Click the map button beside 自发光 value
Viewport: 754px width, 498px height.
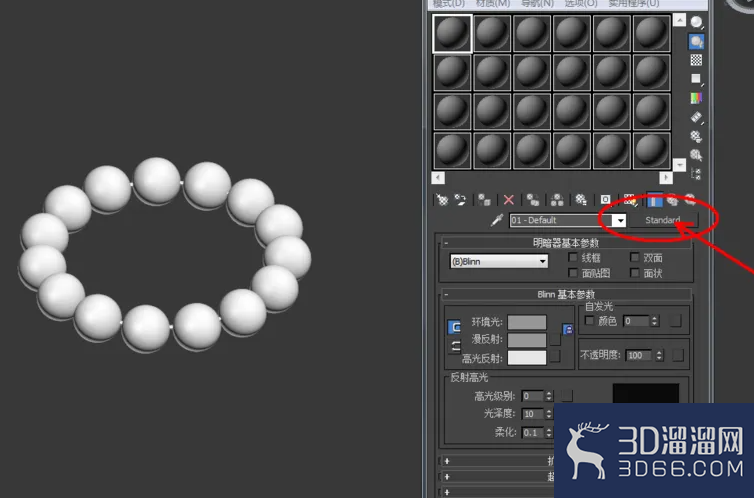tap(676, 321)
